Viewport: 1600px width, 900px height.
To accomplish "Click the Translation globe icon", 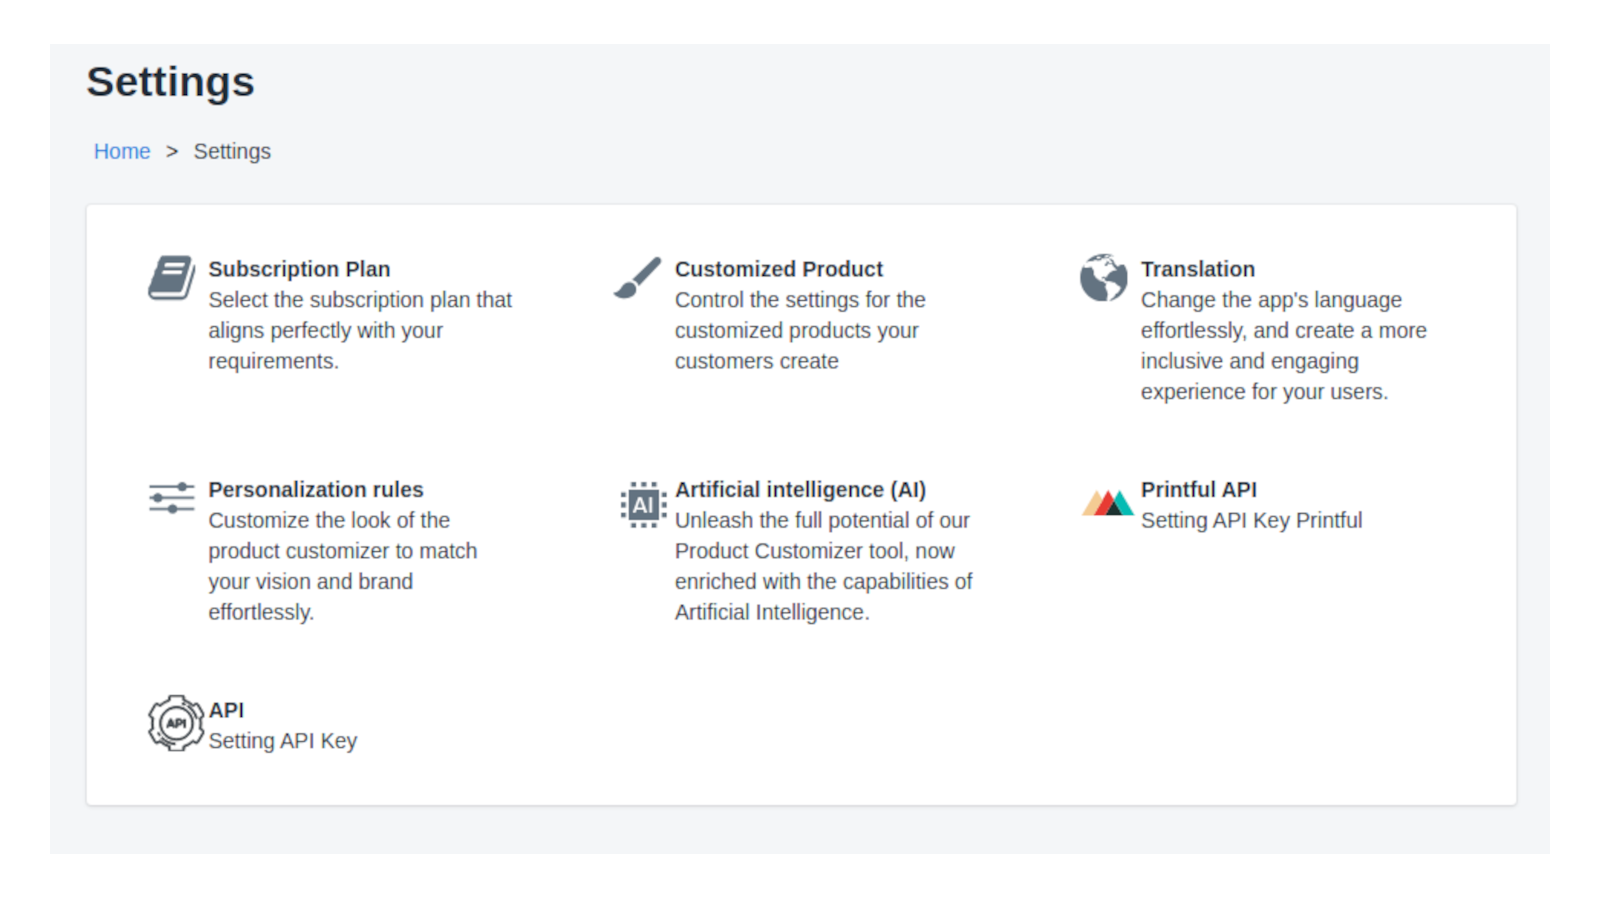I will coord(1103,277).
